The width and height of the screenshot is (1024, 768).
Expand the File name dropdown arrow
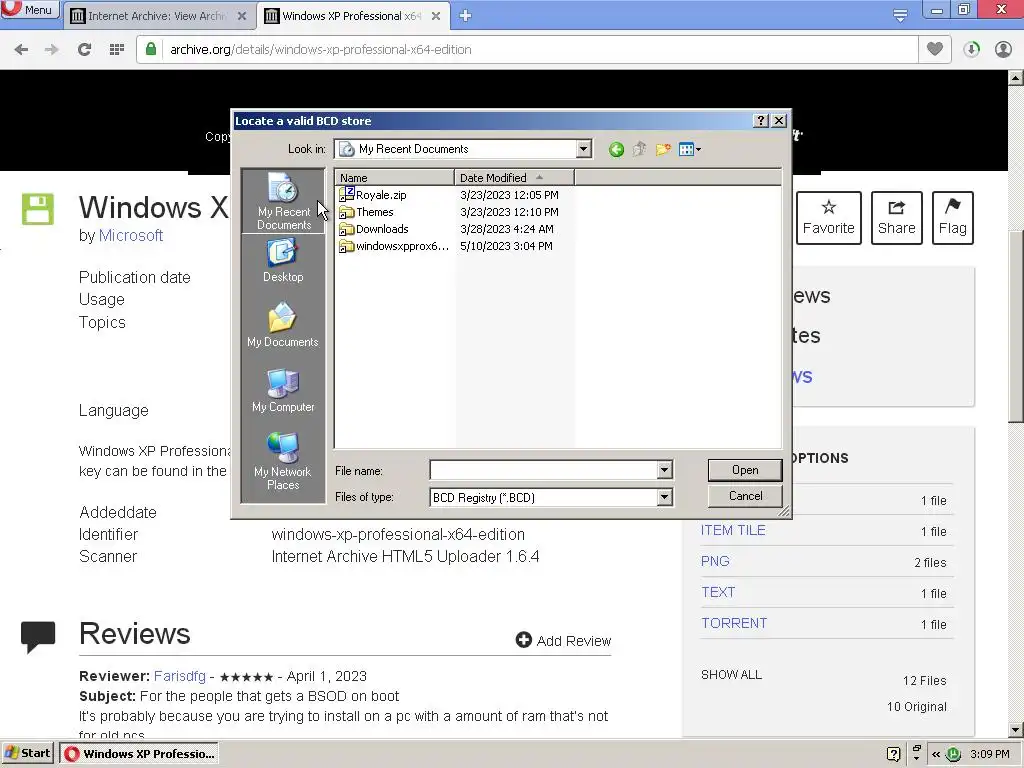[x=664, y=470]
